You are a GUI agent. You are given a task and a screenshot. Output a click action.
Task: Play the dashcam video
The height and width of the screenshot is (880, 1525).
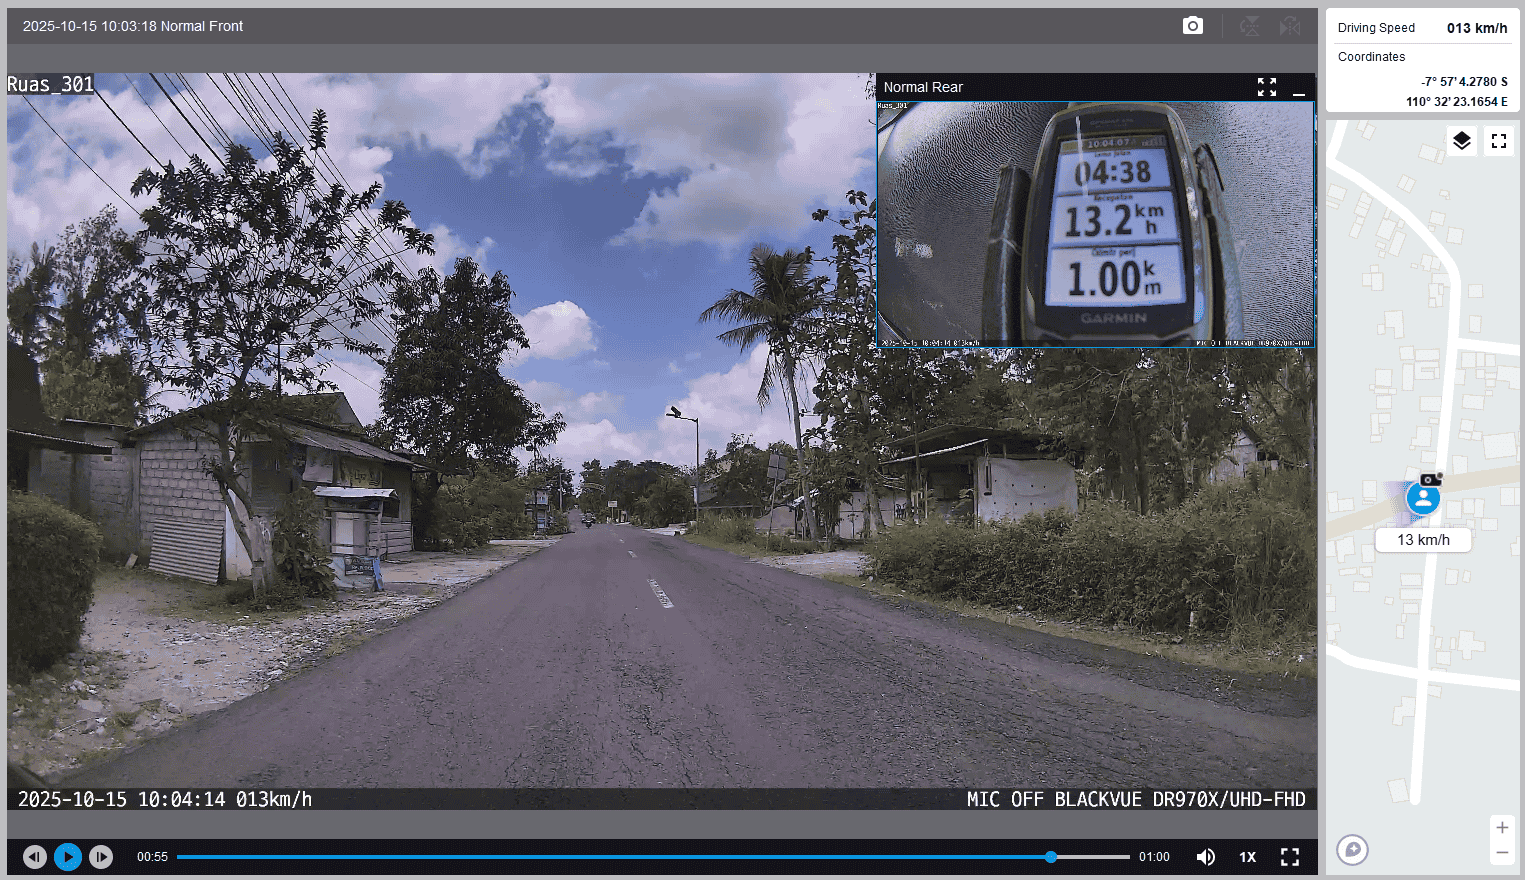pos(68,857)
